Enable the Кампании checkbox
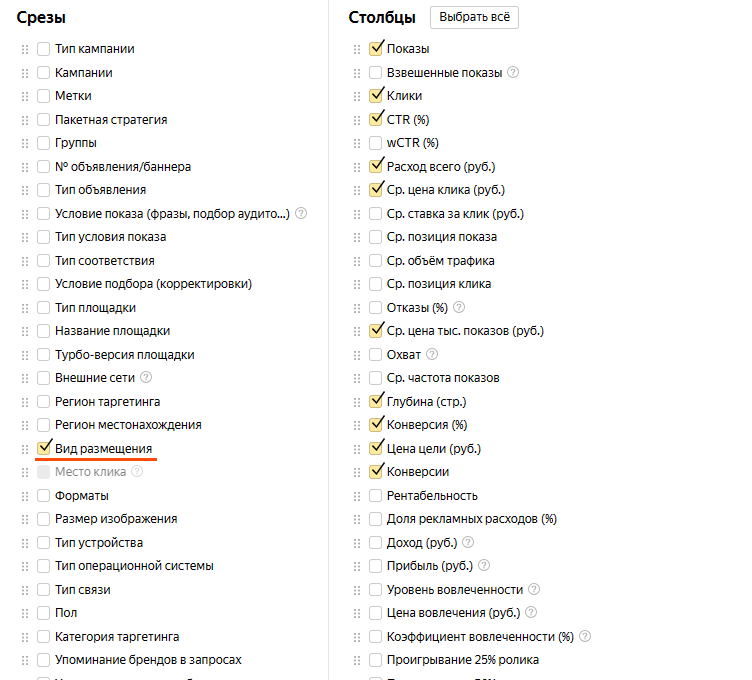 (x=44, y=73)
